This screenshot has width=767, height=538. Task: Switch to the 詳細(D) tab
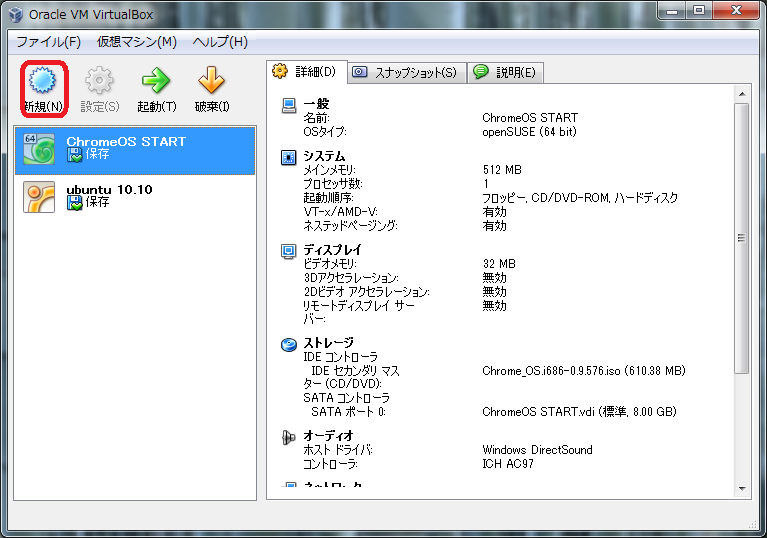(307, 72)
